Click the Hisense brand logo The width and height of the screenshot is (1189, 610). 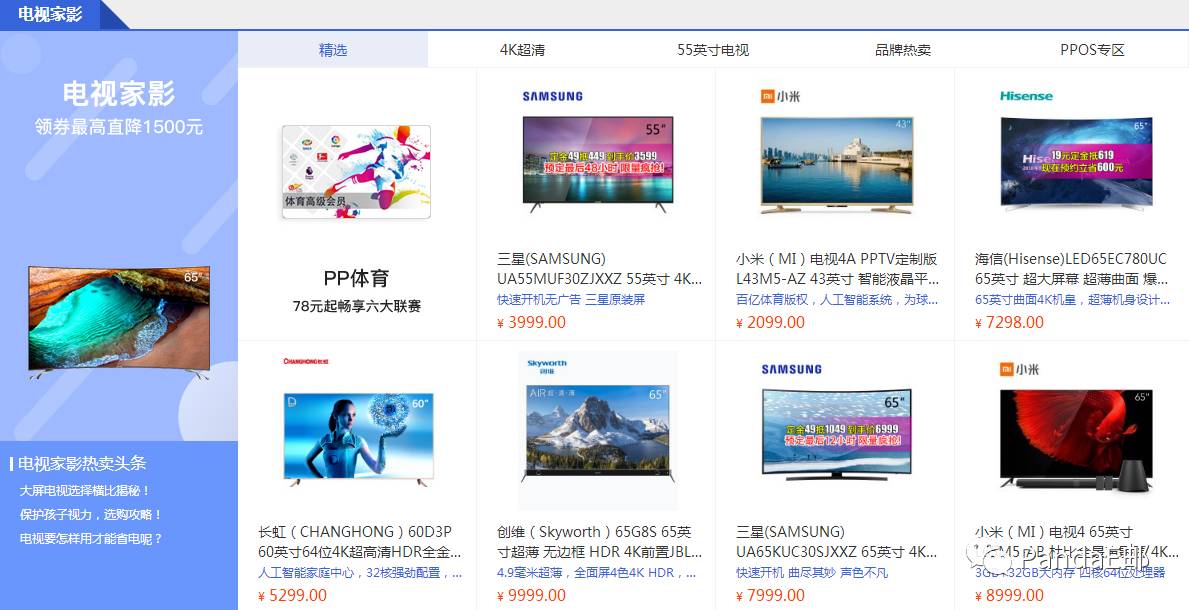tap(1026, 96)
